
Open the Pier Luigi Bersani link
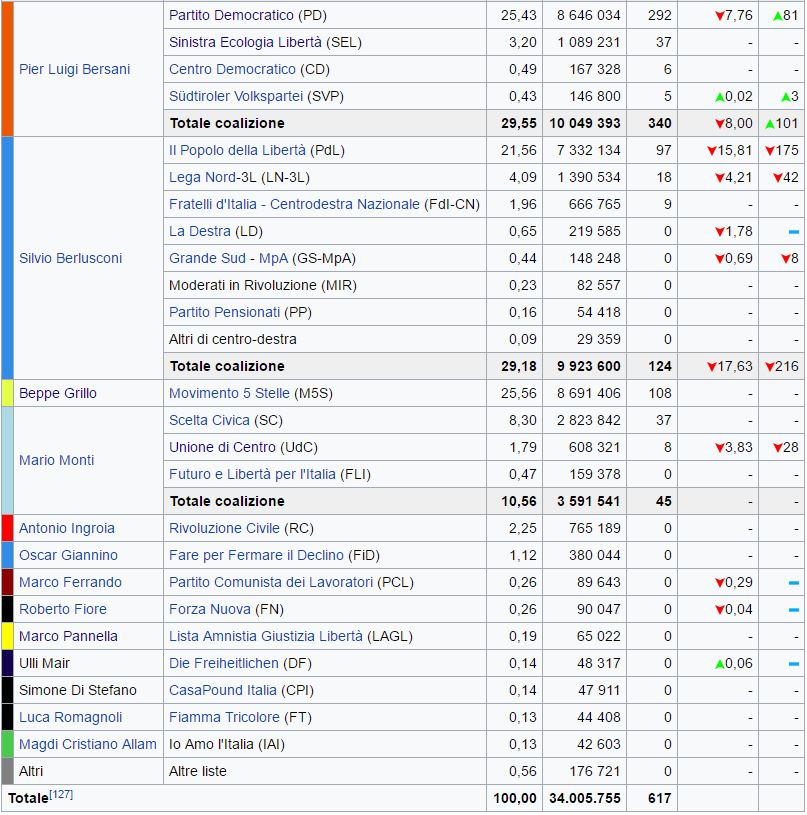(74, 69)
